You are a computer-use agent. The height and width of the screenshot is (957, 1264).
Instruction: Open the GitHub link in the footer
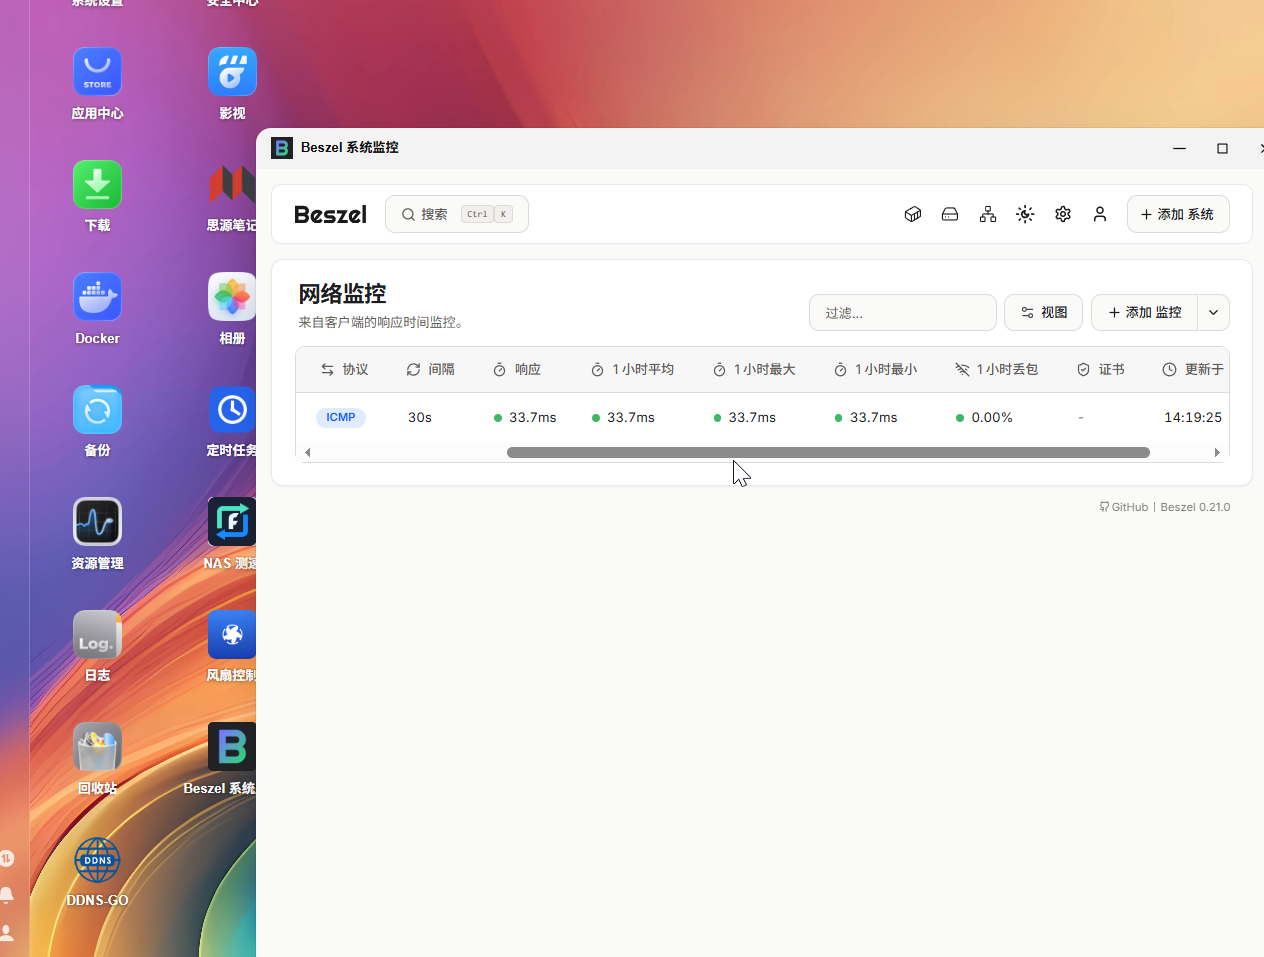pyautogui.click(x=1124, y=507)
